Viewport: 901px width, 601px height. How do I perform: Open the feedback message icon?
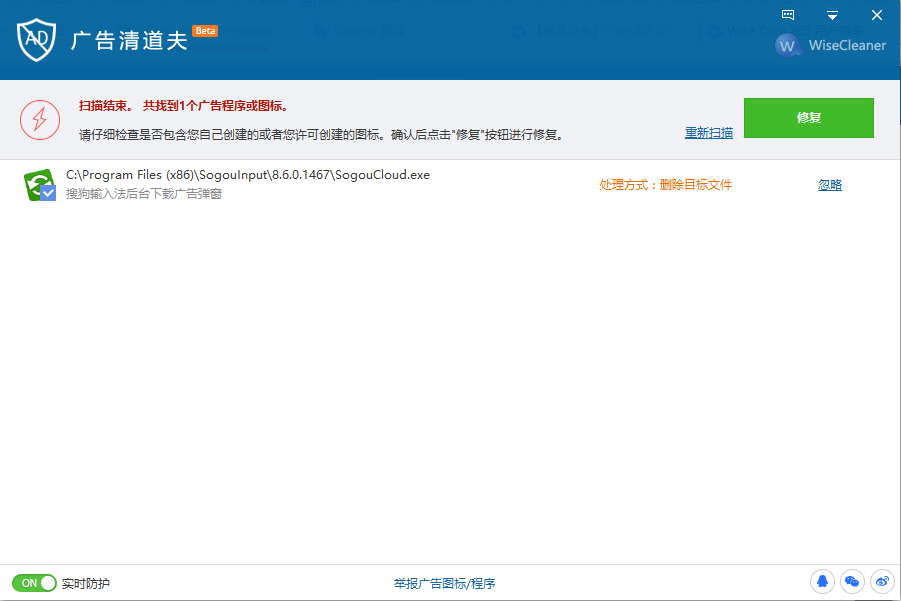pos(788,15)
